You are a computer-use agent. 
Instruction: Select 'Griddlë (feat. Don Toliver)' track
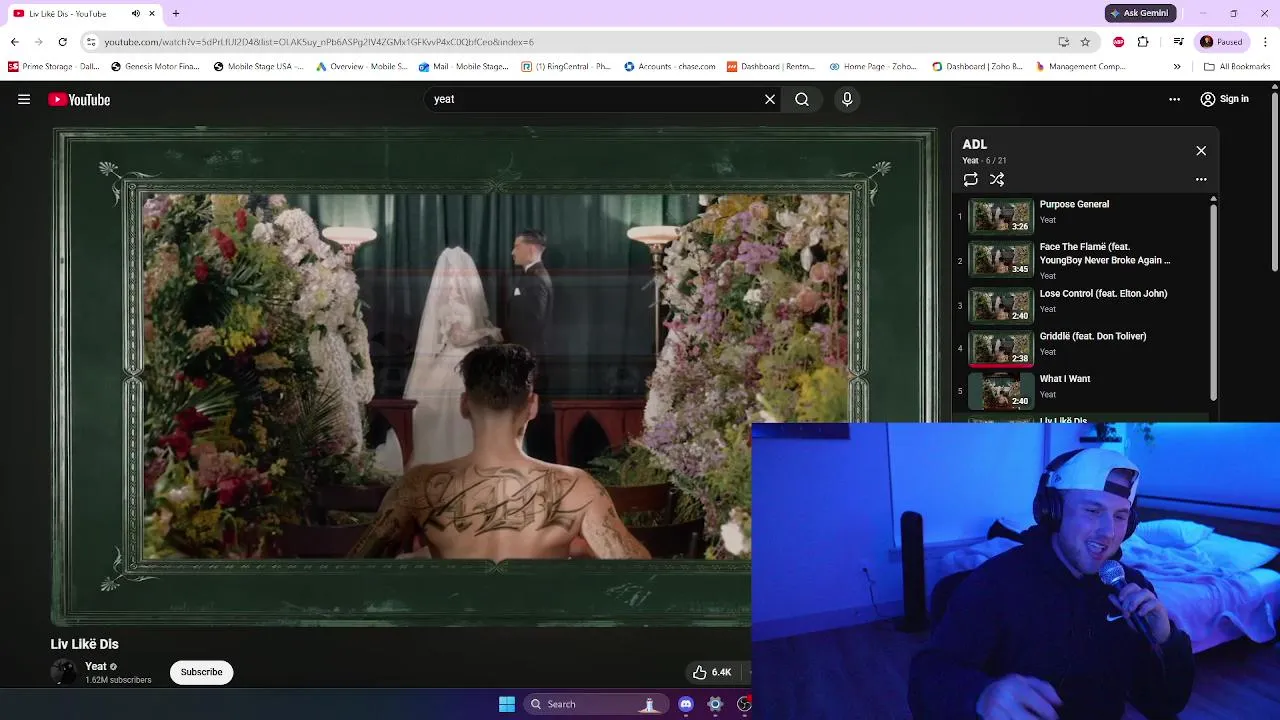1082,347
